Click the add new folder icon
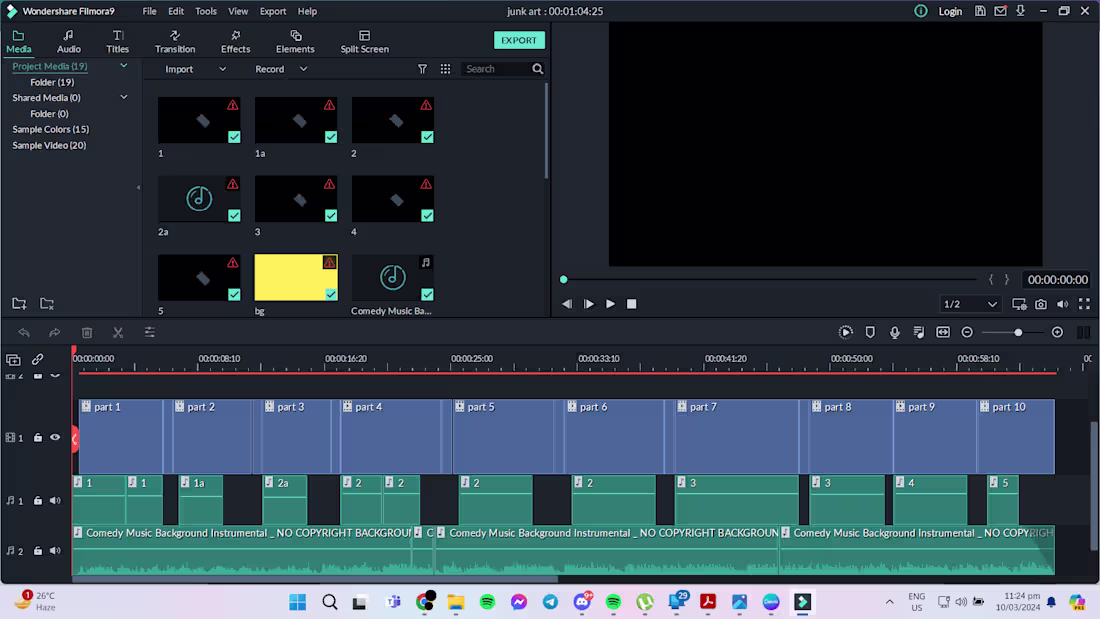Screen dimensions: 1100x619 (19, 304)
